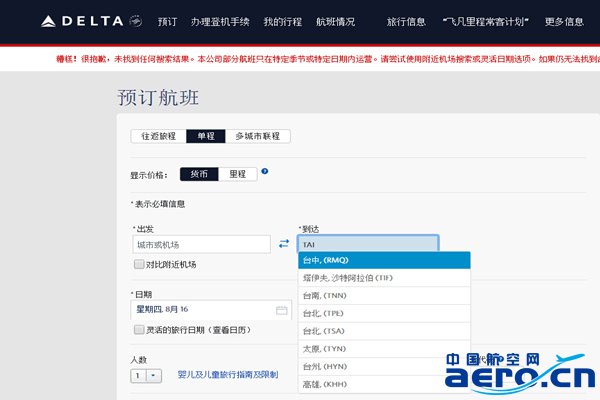This screenshot has height=400, width=600.
Task: Choose 台州, (HYN) from the suggestions
Action: 384,366
